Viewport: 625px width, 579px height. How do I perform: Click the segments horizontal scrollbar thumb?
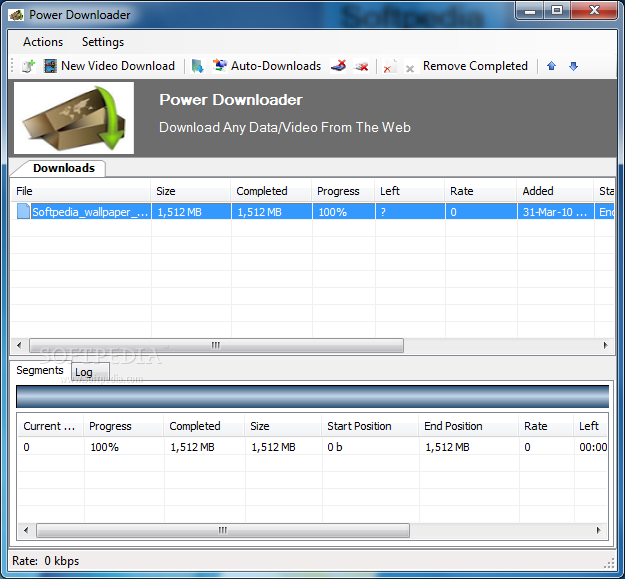pos(223,530)
